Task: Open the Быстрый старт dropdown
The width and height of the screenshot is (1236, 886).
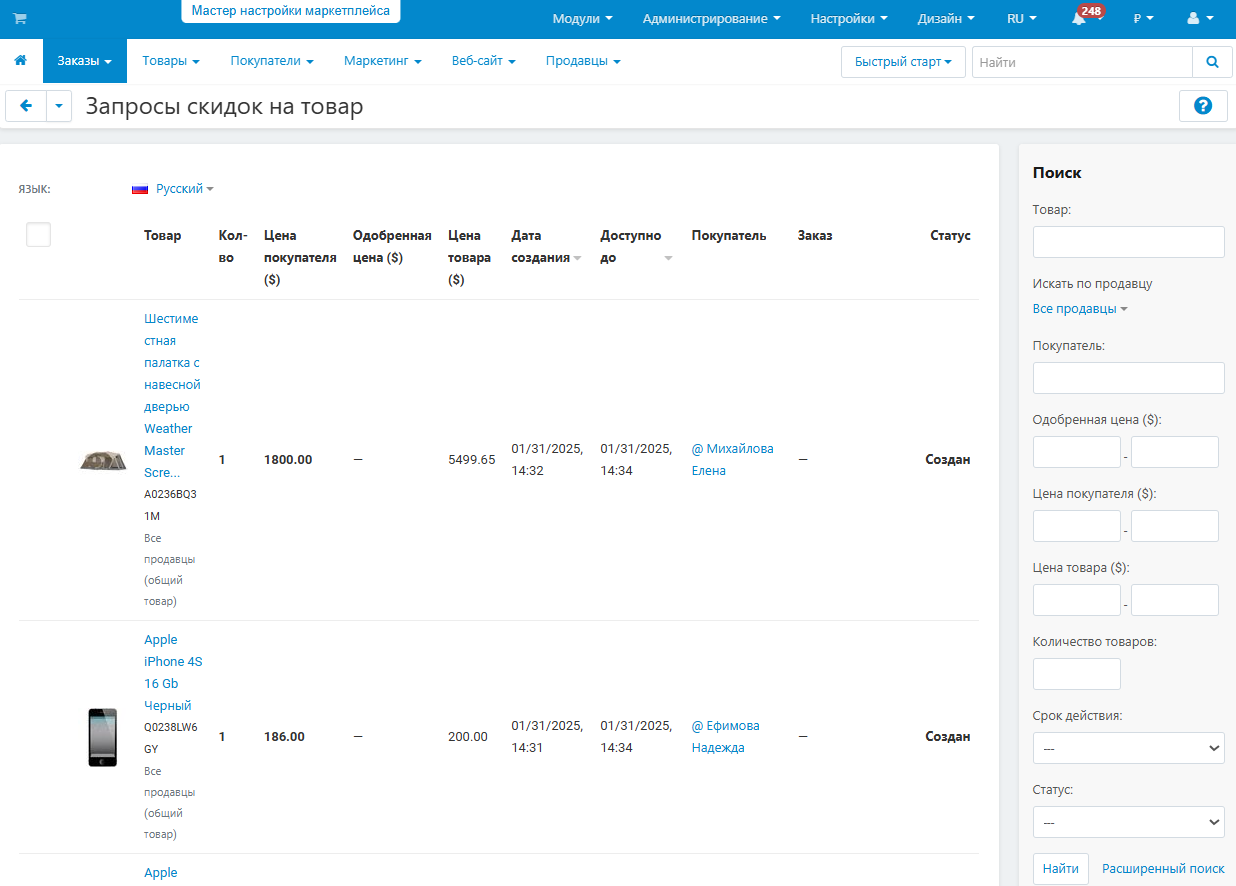Action: 903,62
